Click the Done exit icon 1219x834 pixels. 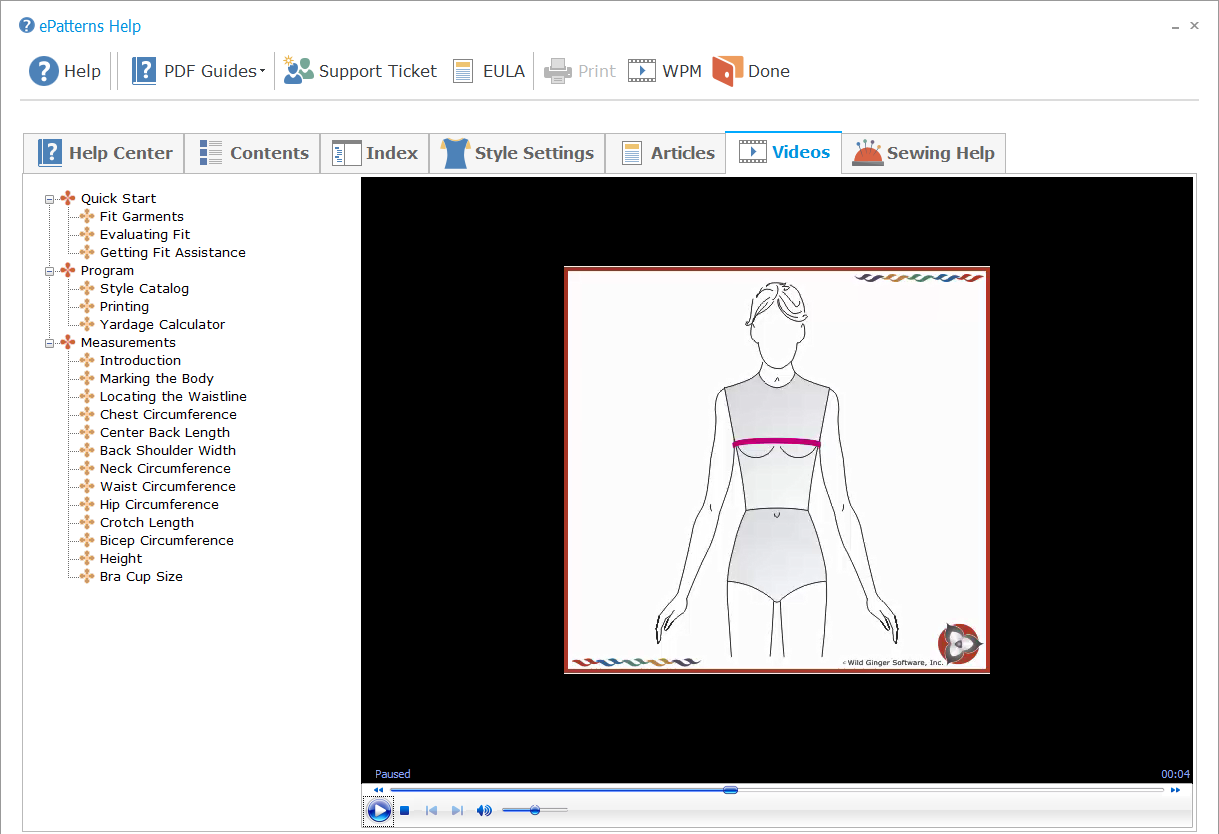tap(727, 71)
